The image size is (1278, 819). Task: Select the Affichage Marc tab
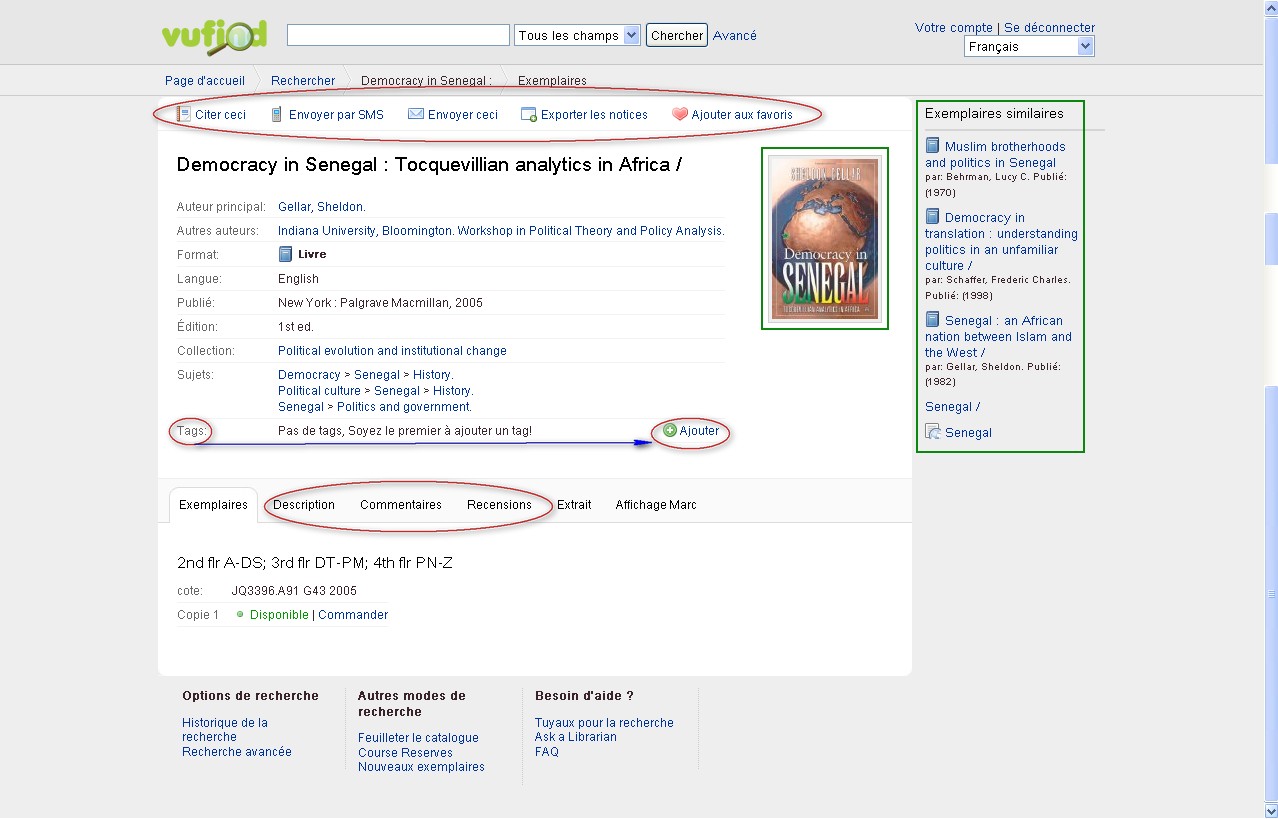(x=656, y=505)
